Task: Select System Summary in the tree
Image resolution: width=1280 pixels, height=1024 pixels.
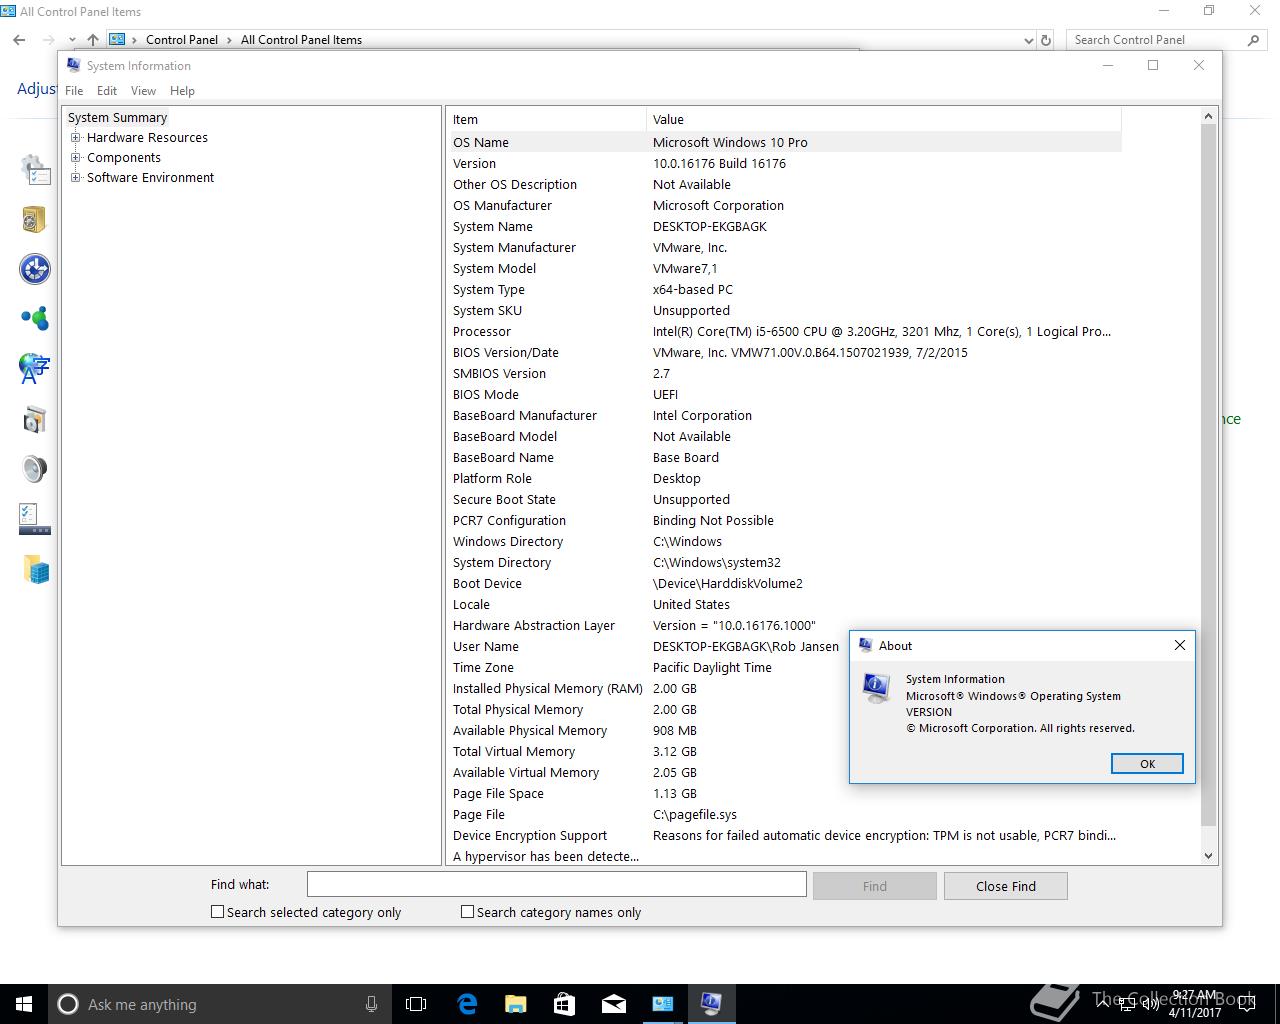Action: 117,118
